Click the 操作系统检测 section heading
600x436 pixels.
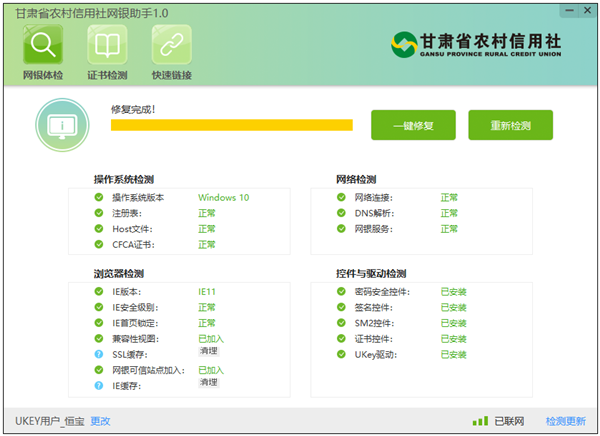[x=124, y=179]
